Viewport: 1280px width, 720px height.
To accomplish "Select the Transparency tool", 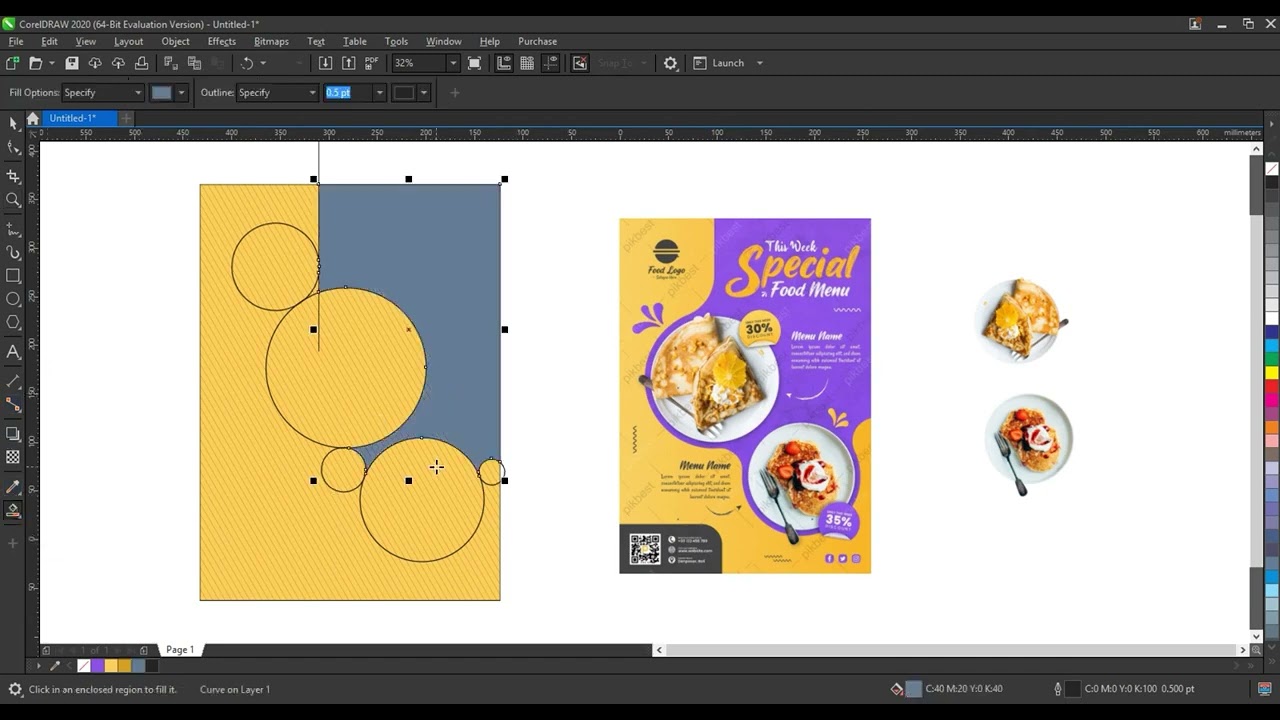I will 13,457.
